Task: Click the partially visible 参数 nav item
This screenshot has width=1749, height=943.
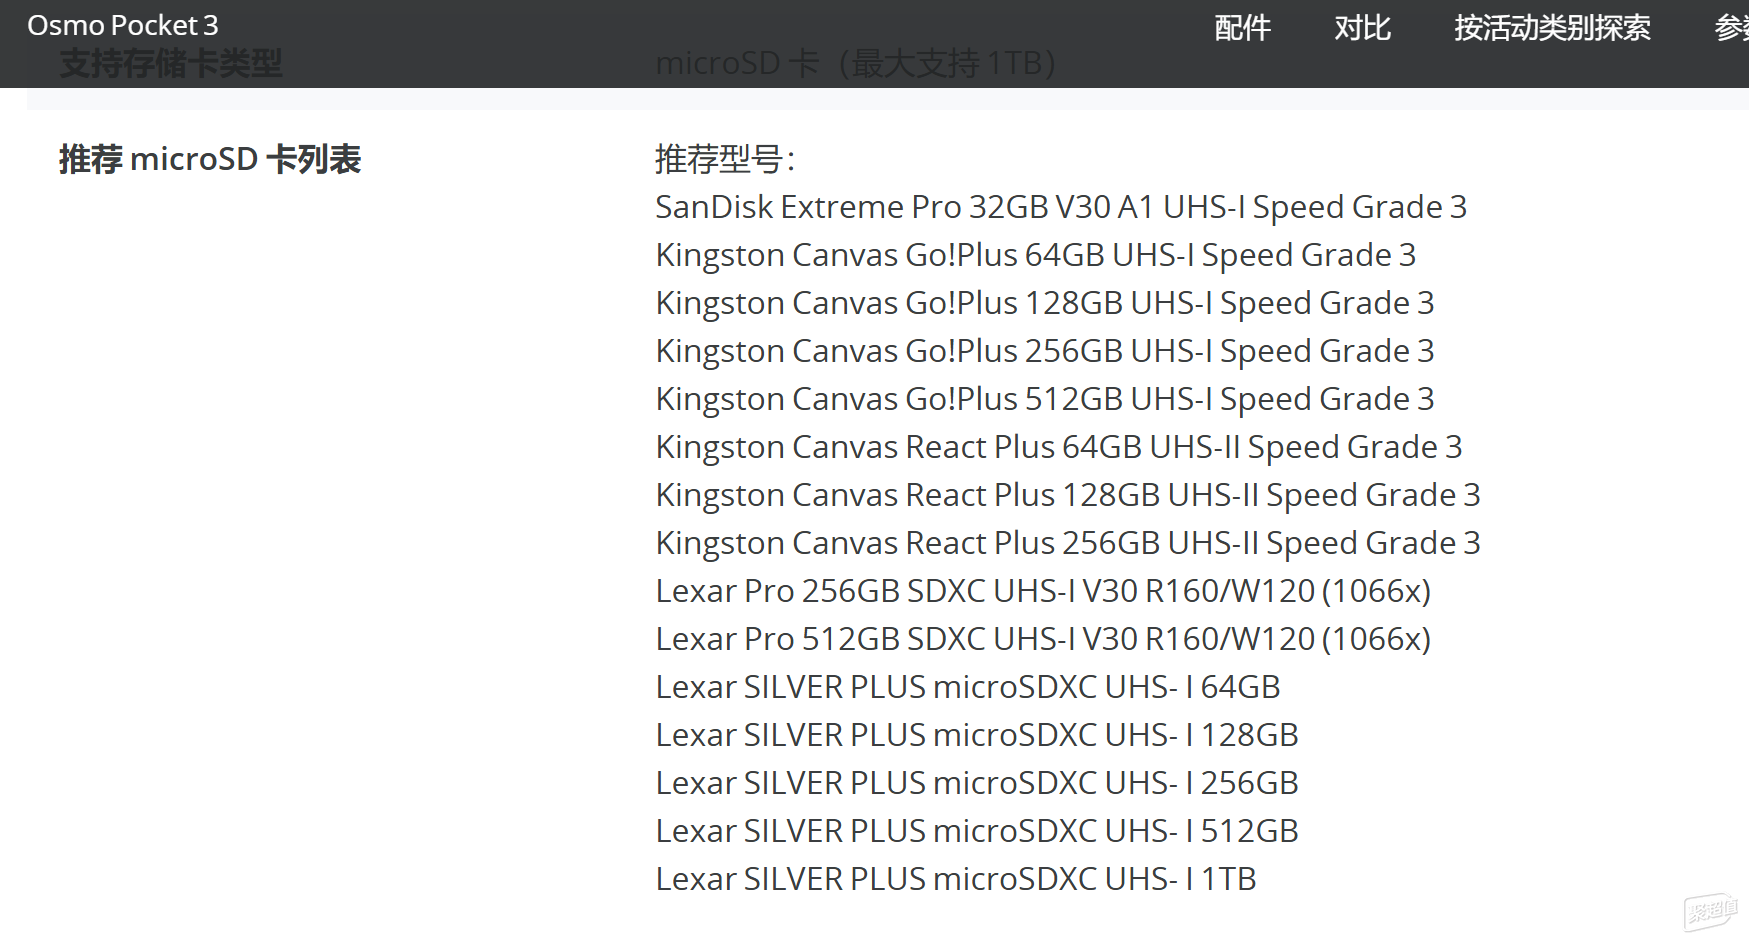Action: (1731, 28)
